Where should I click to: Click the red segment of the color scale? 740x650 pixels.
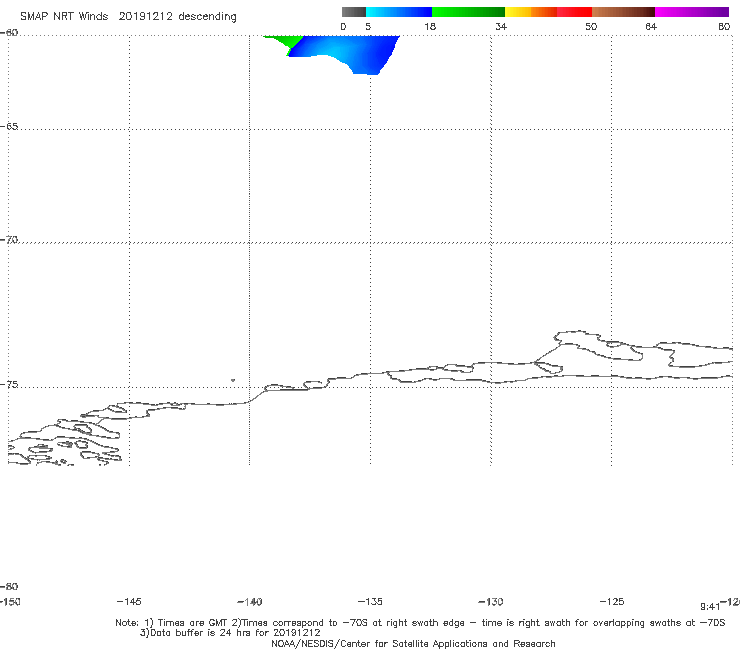tap(574, 12)
